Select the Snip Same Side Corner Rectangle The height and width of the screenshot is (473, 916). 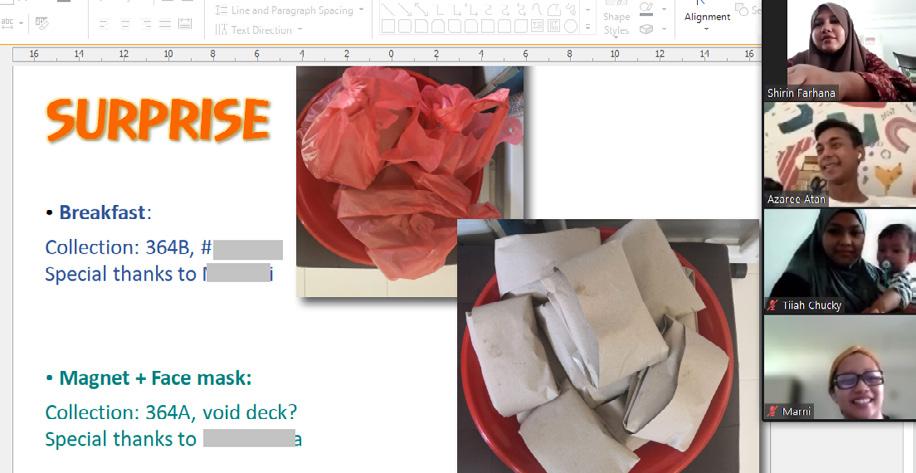(x=438, y=26)
